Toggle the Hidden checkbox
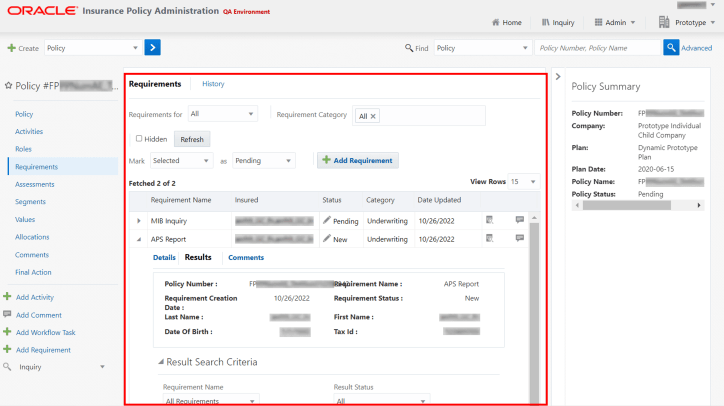724x406 pixels. click(x=139, y=139)
